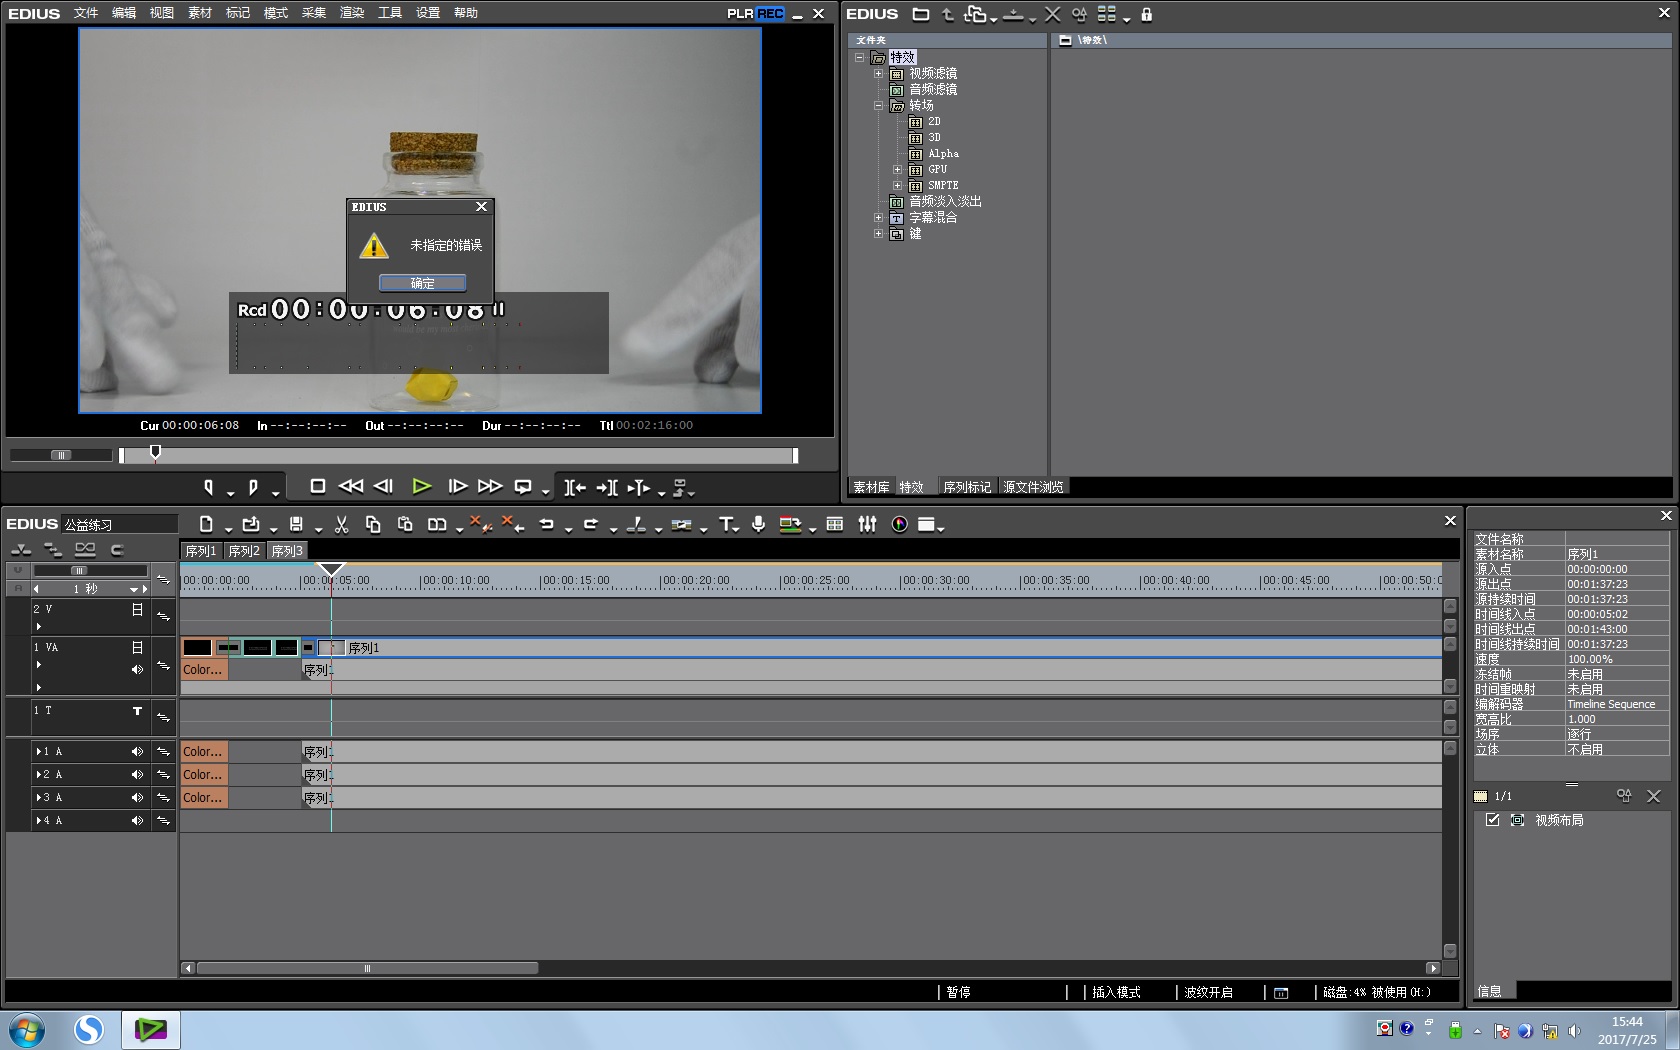Open the timeline scale dropdown showing 1 秒
This screenshot has height=1050, width=1680.
(133, 589)
